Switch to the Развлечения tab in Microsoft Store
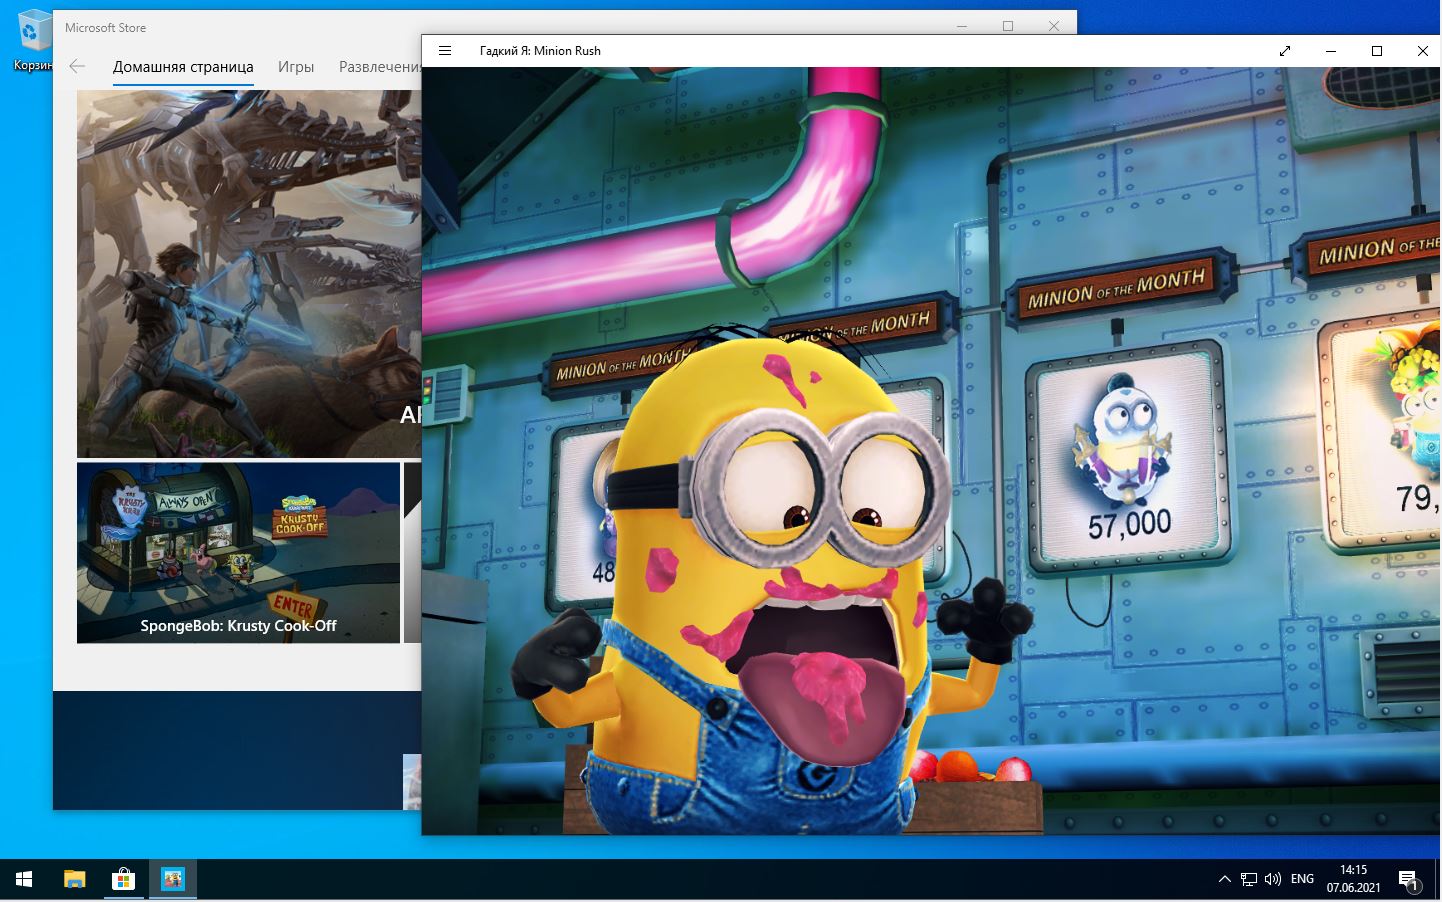The image size is (1442, 902). coord(380,67)
